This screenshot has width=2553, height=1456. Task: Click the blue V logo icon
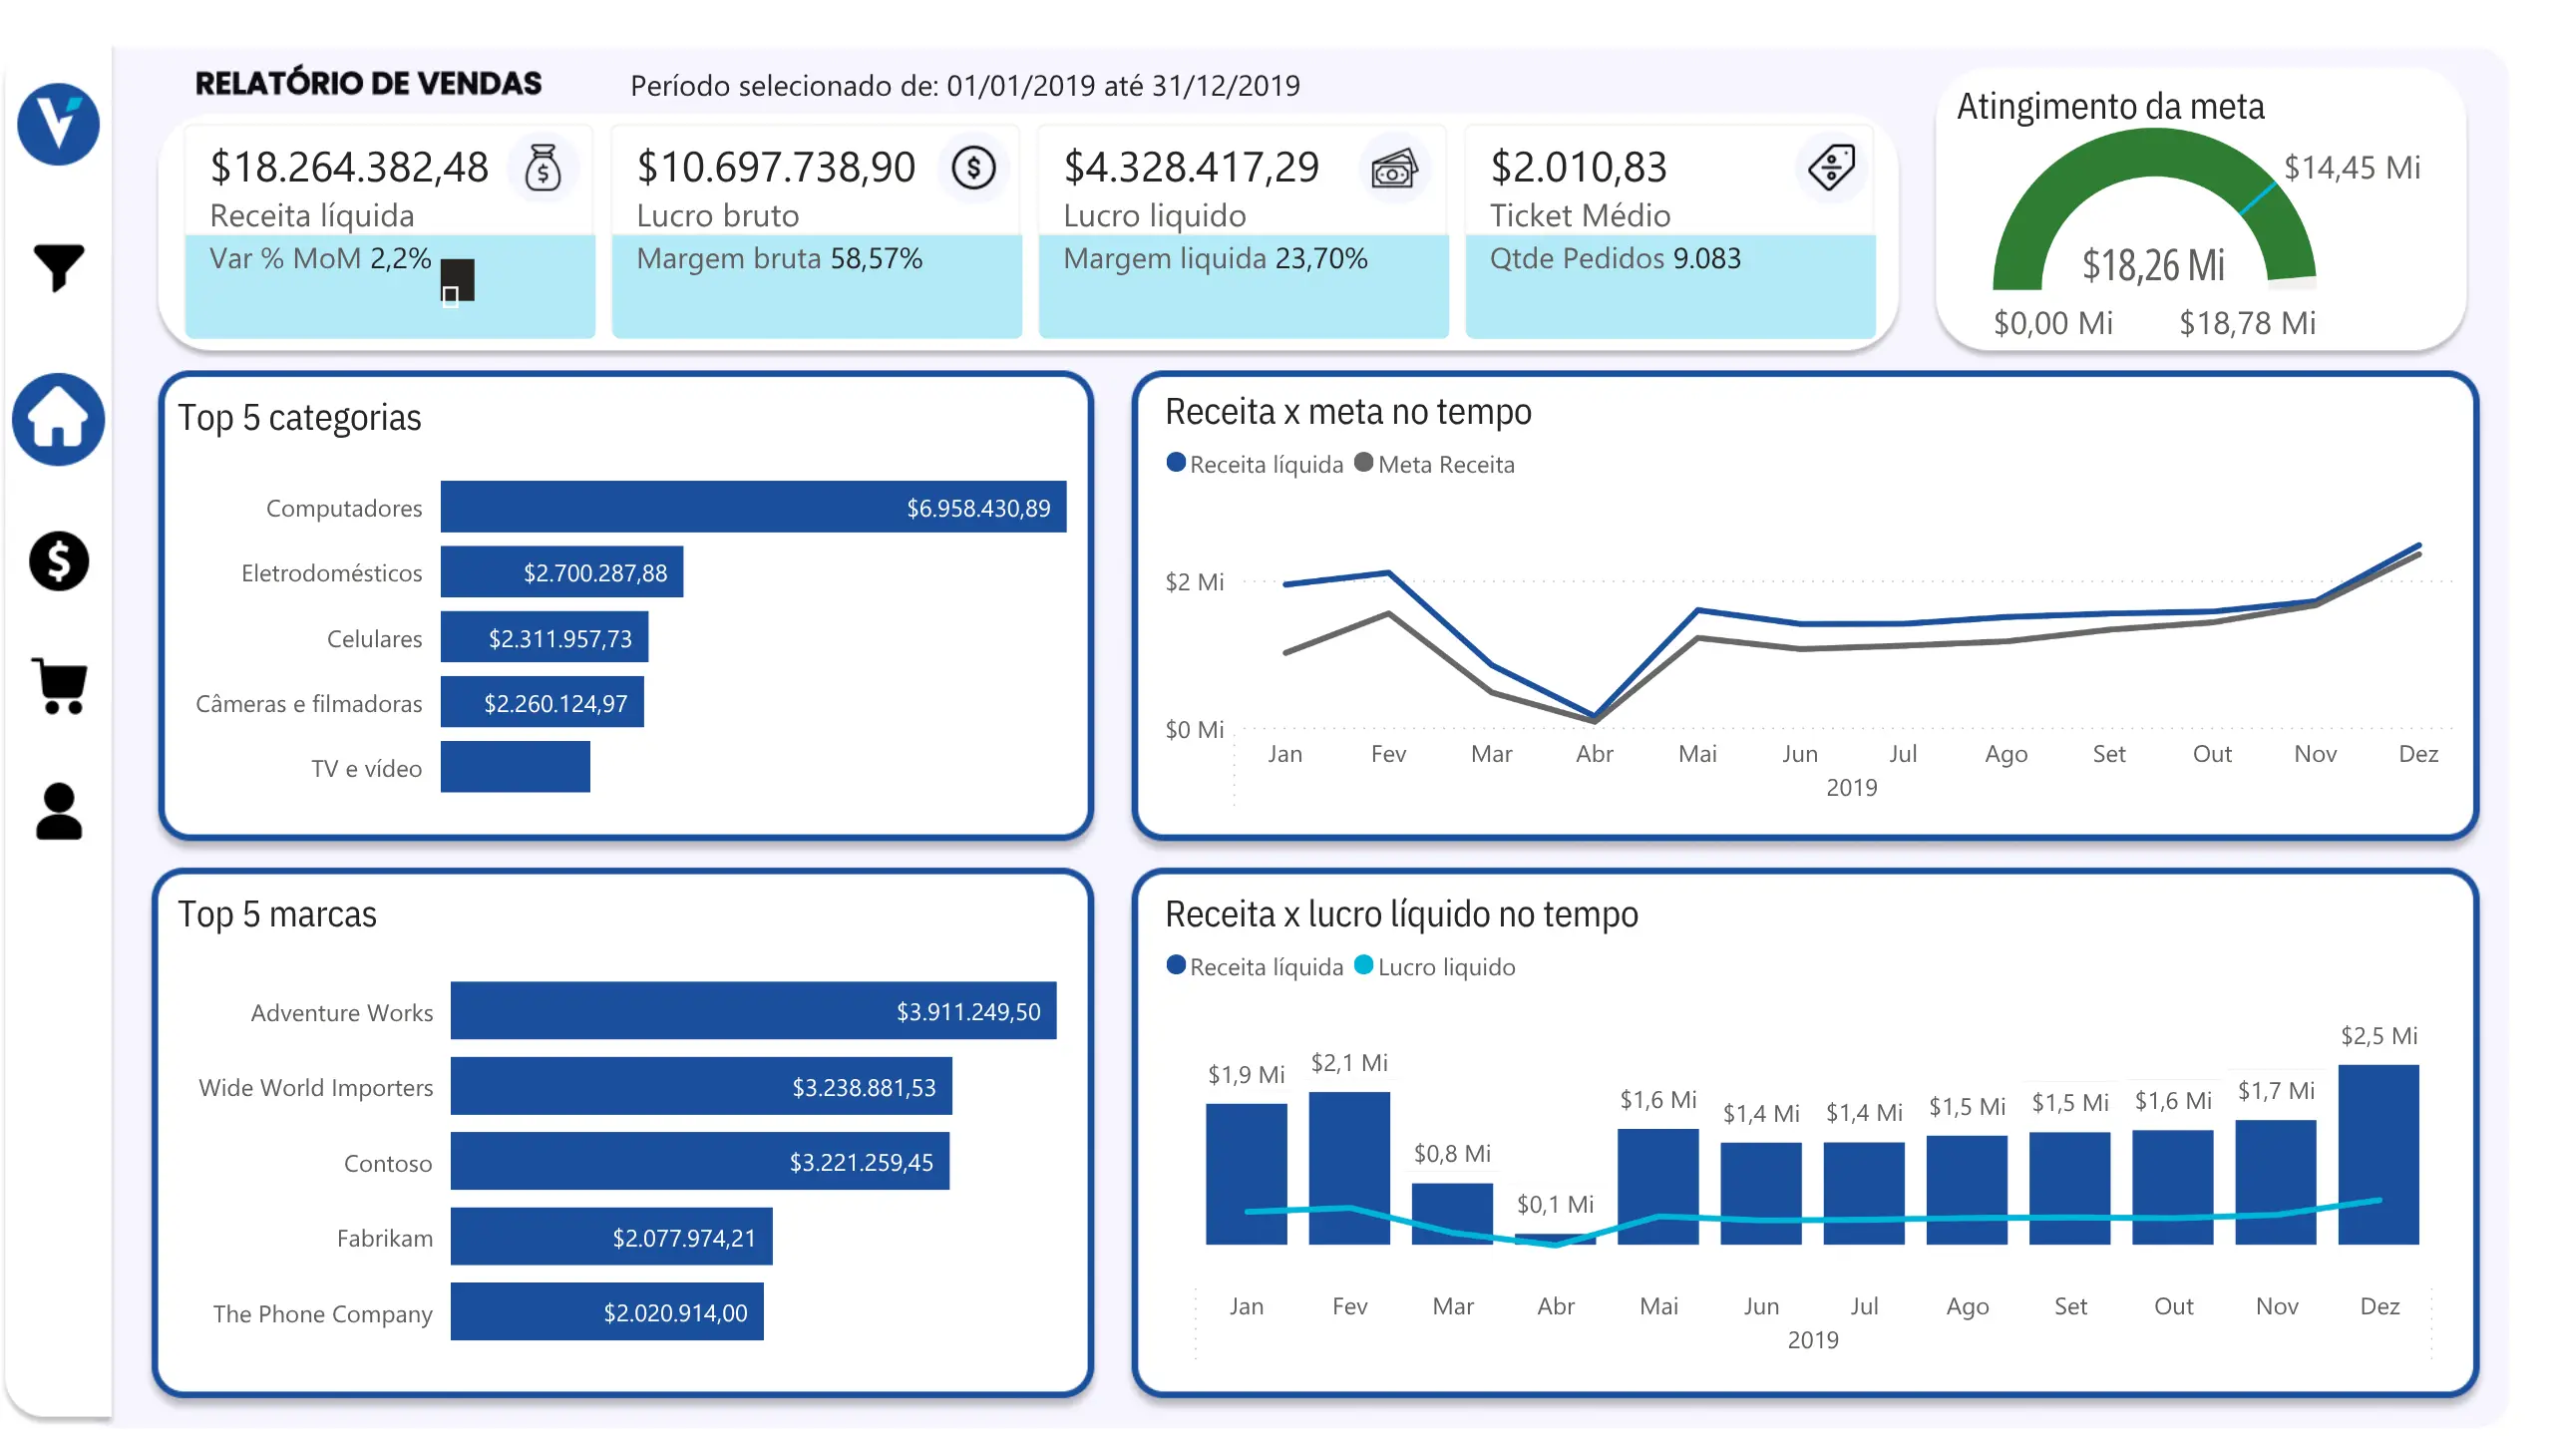tap(58, 125)
